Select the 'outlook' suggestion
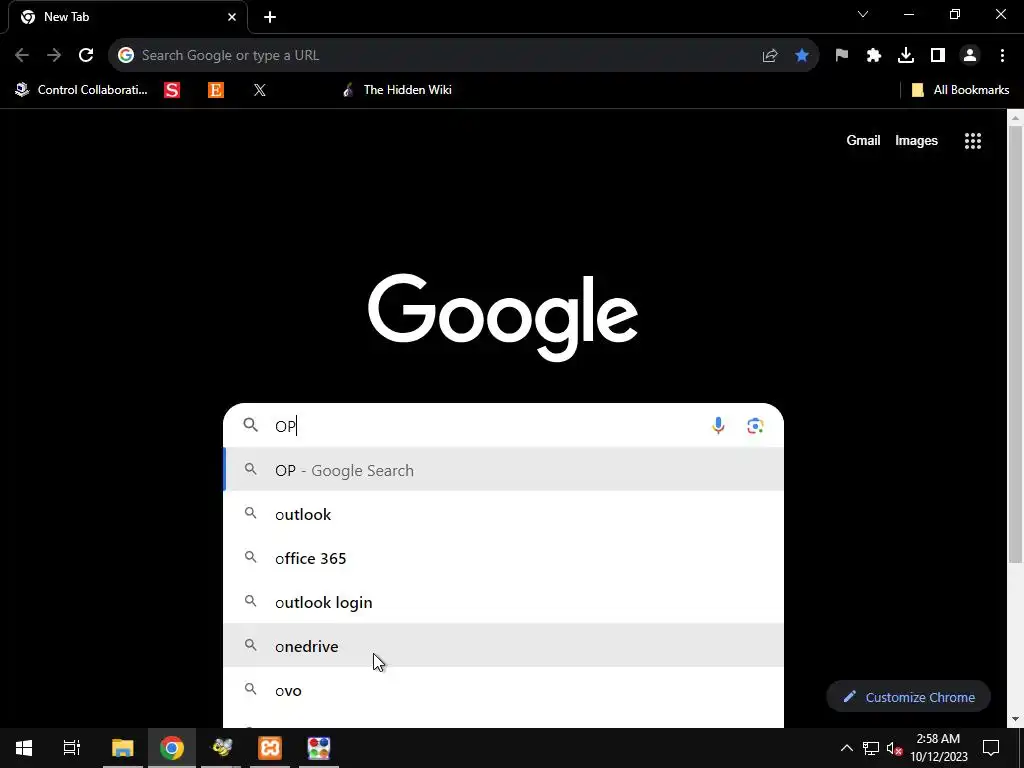1024x768 pixels. coord(504,514)
